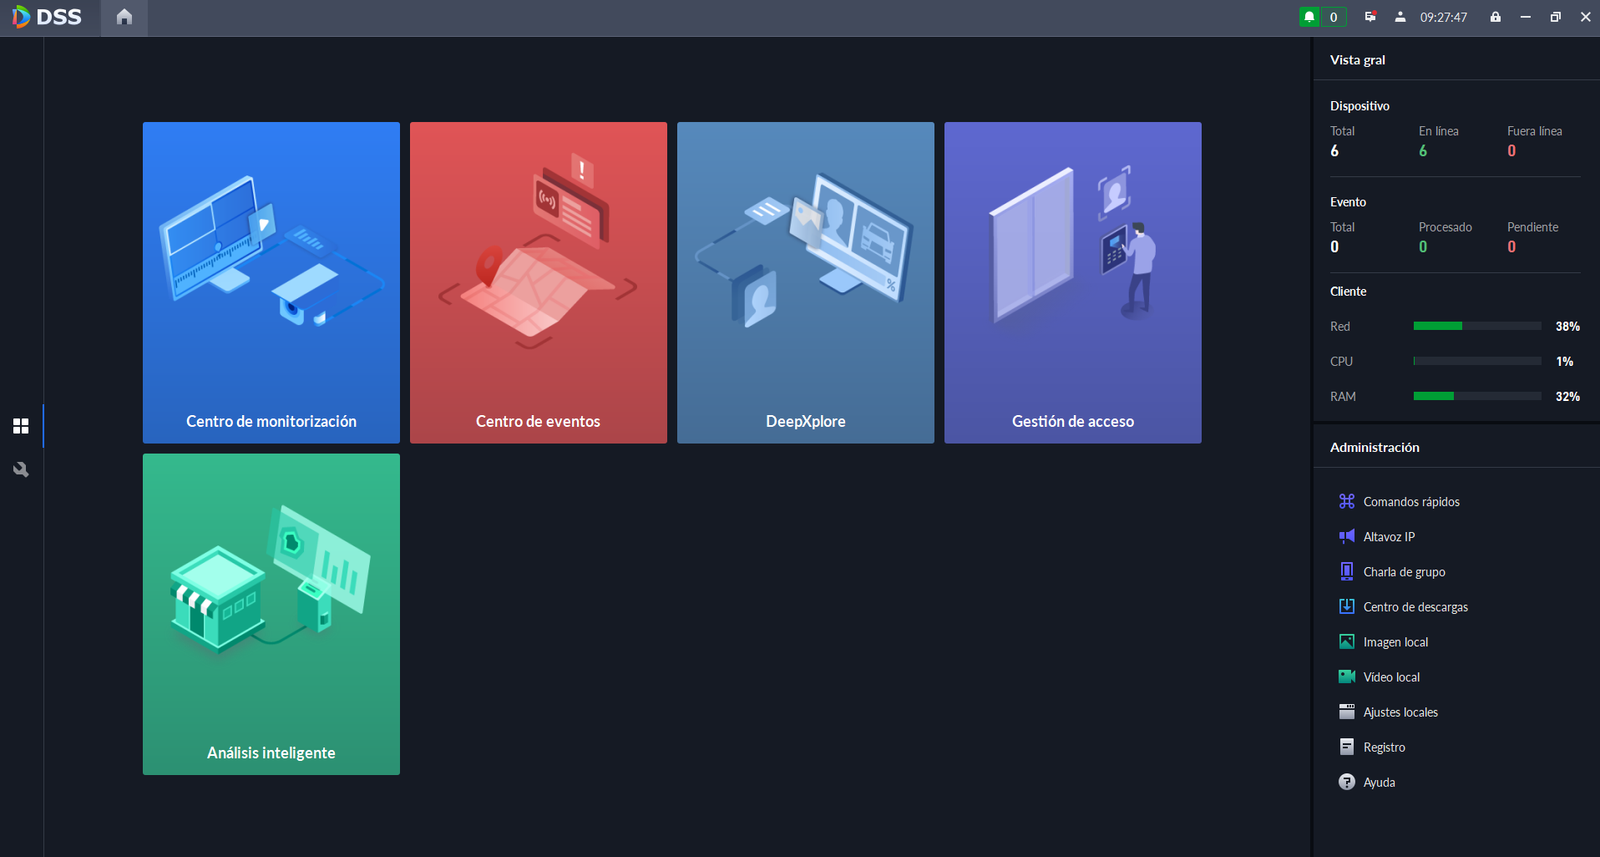Open the Centro de eventos tile
This screenshot has width=1600, height=857.
pos(538,282)
